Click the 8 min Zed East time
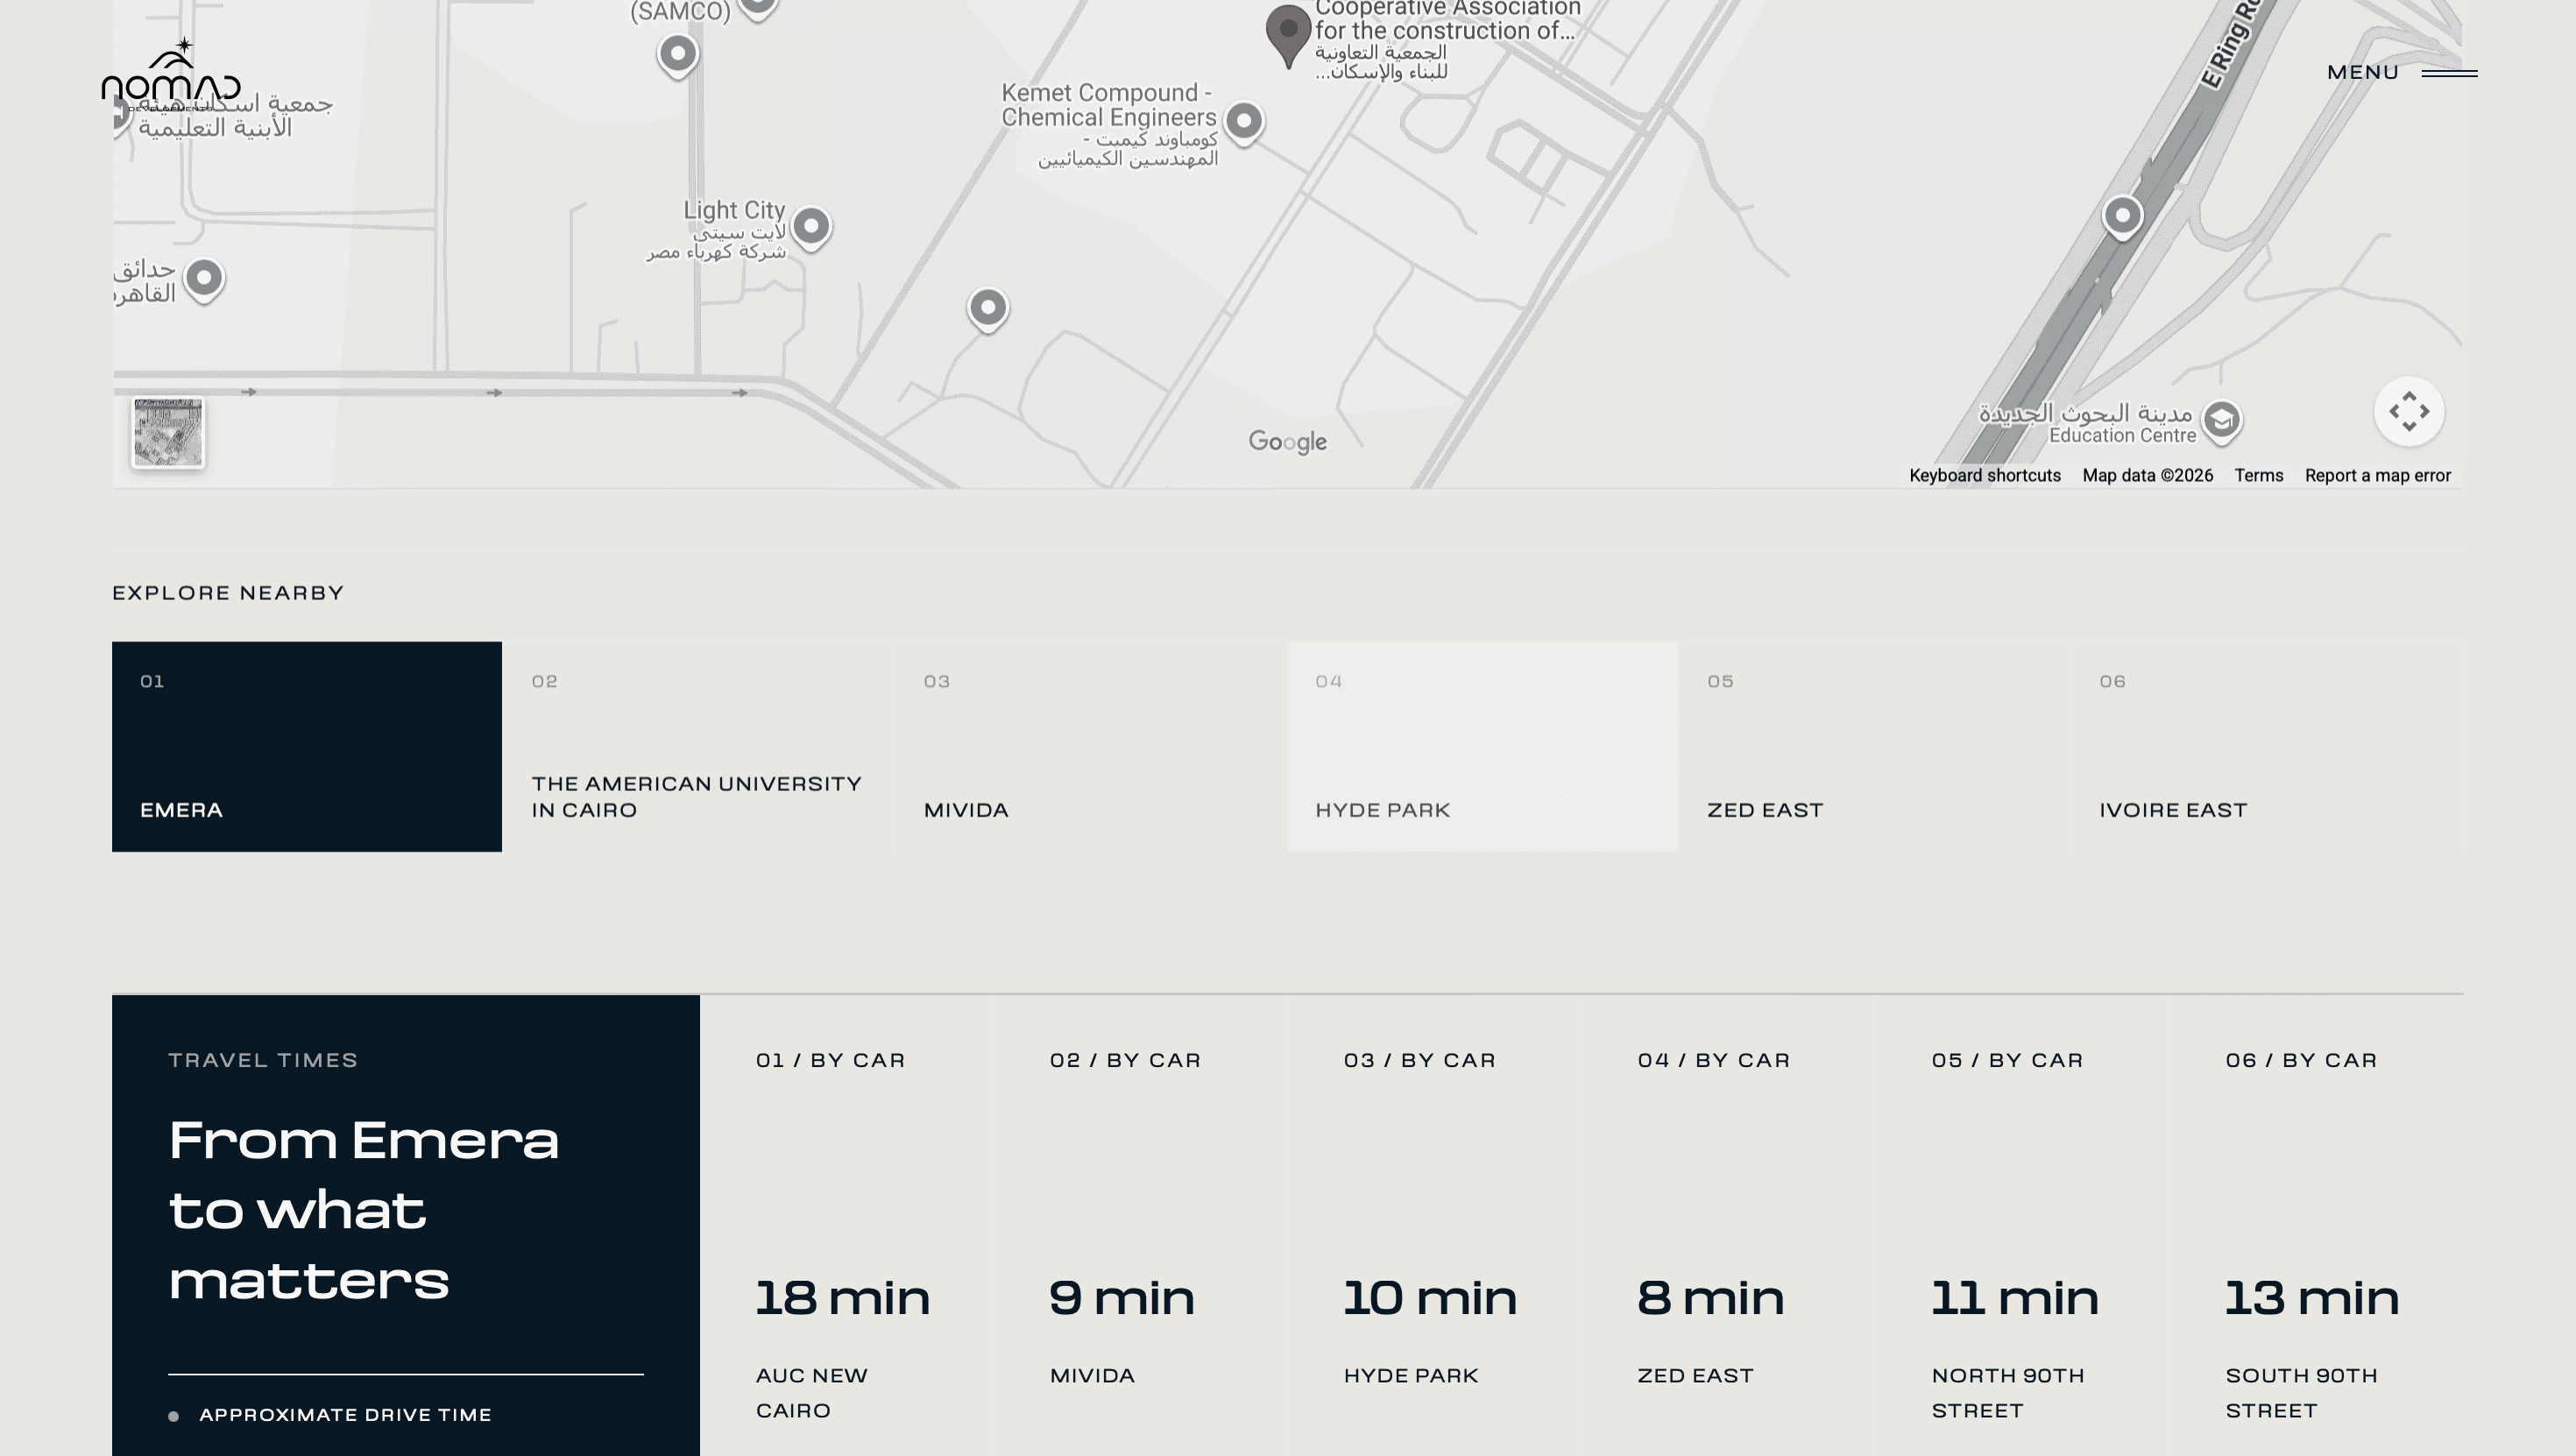Image resolution: width=2576 pixels, height=1456 pixels. (1710, 1298)
